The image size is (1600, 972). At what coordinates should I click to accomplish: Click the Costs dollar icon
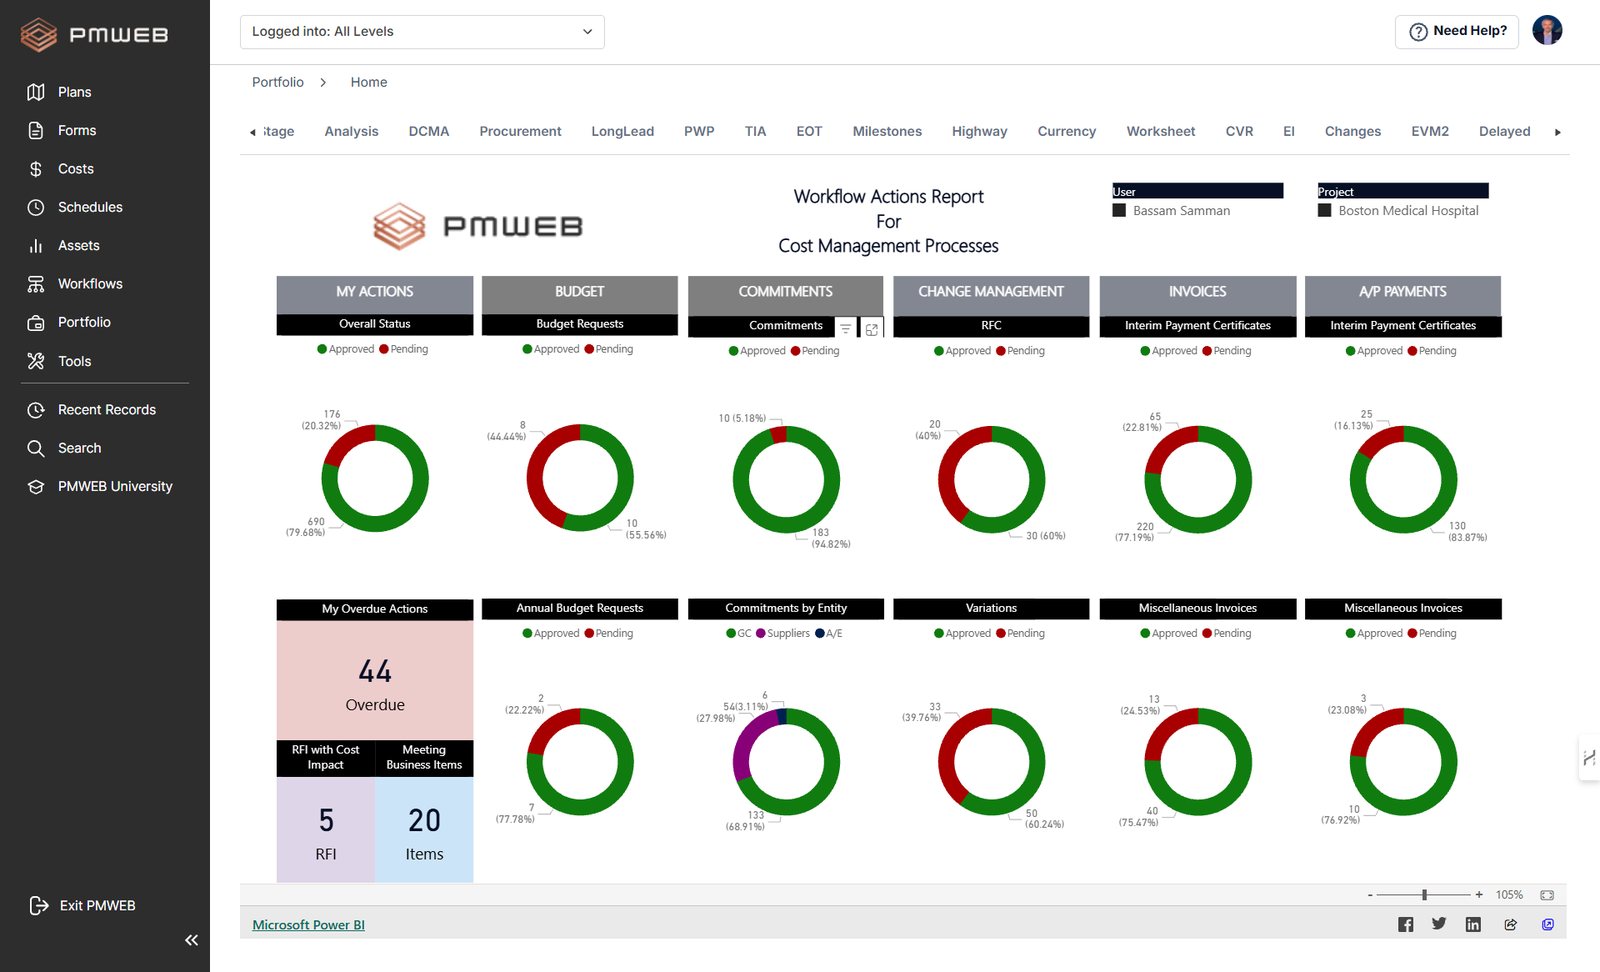pos(36,169)
